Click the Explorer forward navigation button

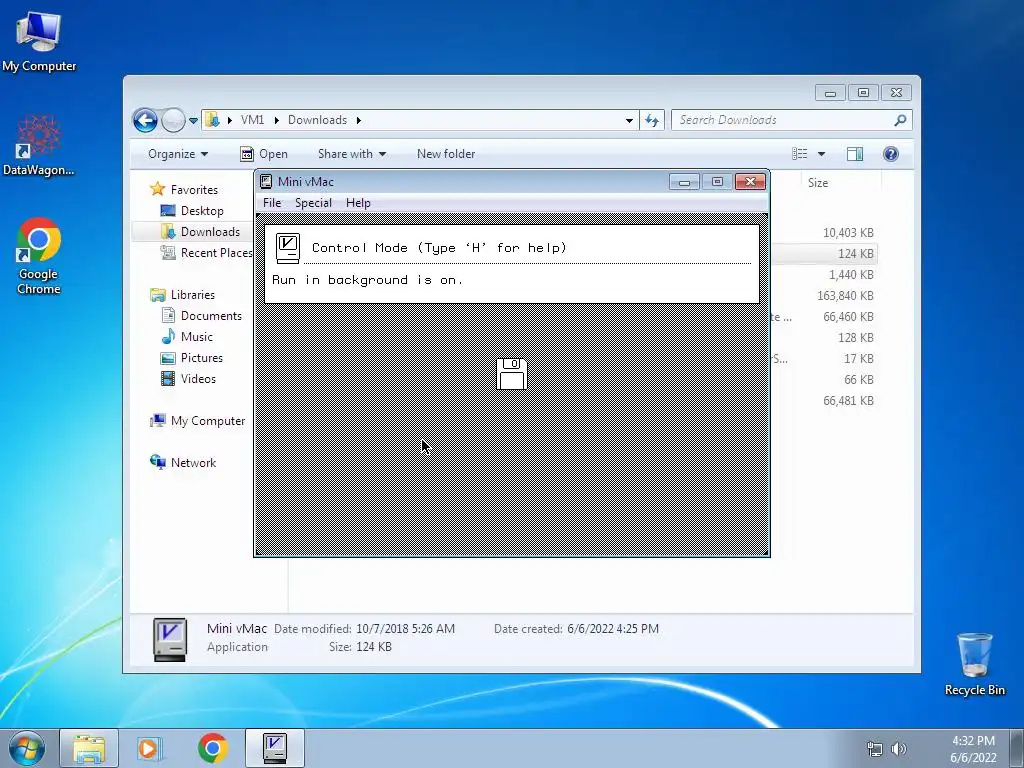(x=173, y=120)
